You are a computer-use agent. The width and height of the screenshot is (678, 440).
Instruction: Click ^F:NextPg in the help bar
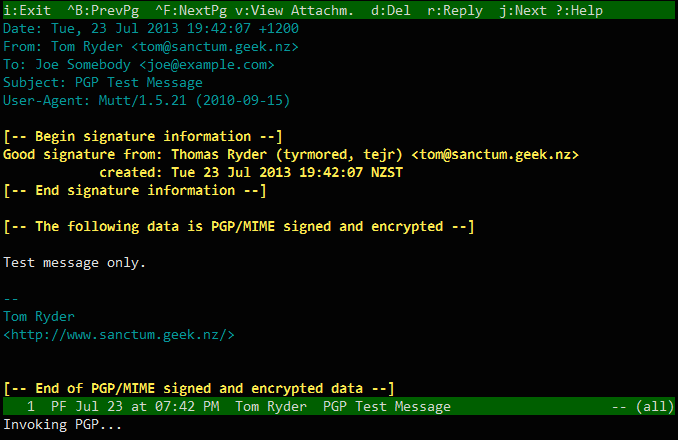[191, 10]
